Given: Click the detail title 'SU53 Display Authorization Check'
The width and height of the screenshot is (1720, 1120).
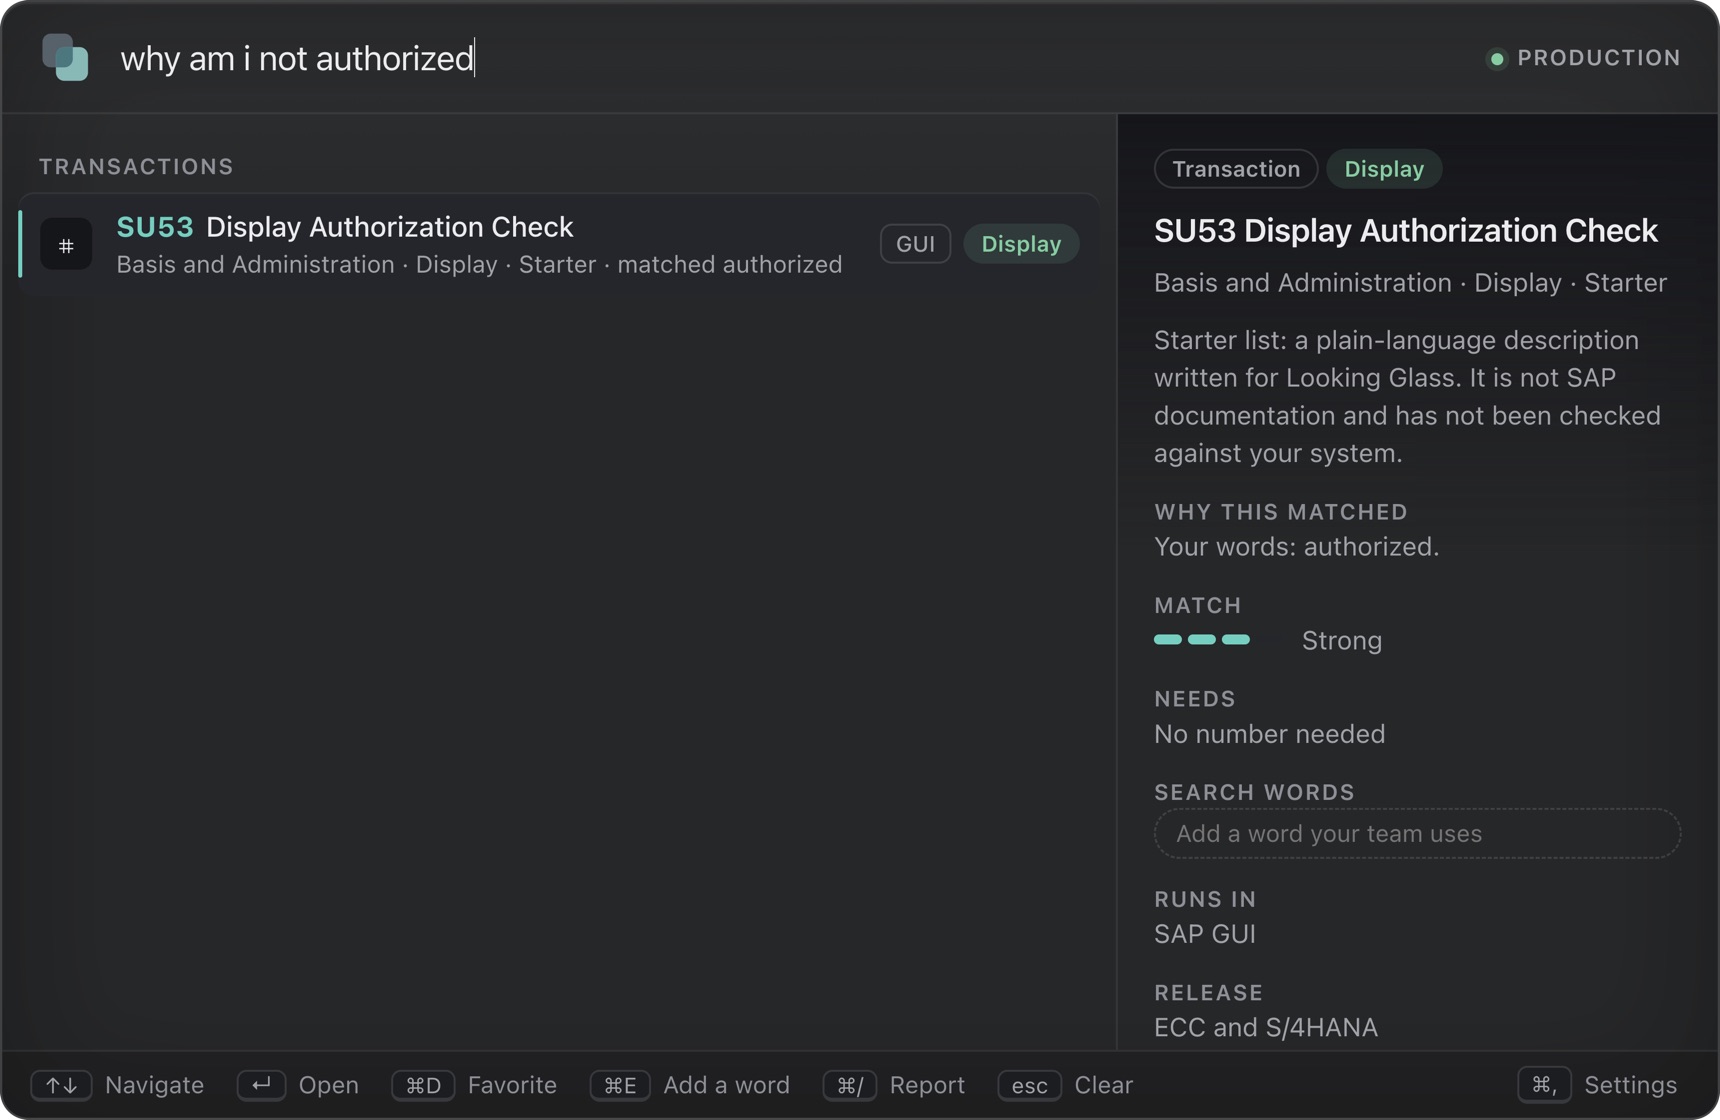Looking at the screenshot, I should [1405, 231].
